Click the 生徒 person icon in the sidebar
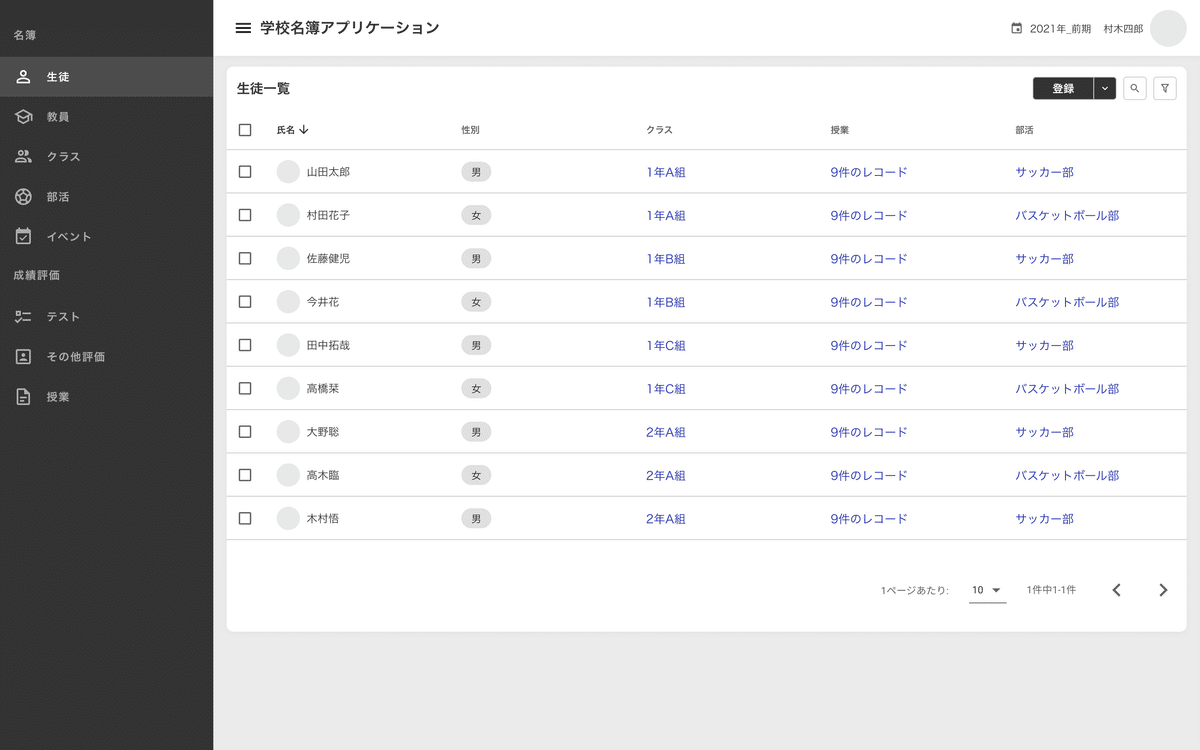 point(24,77)
